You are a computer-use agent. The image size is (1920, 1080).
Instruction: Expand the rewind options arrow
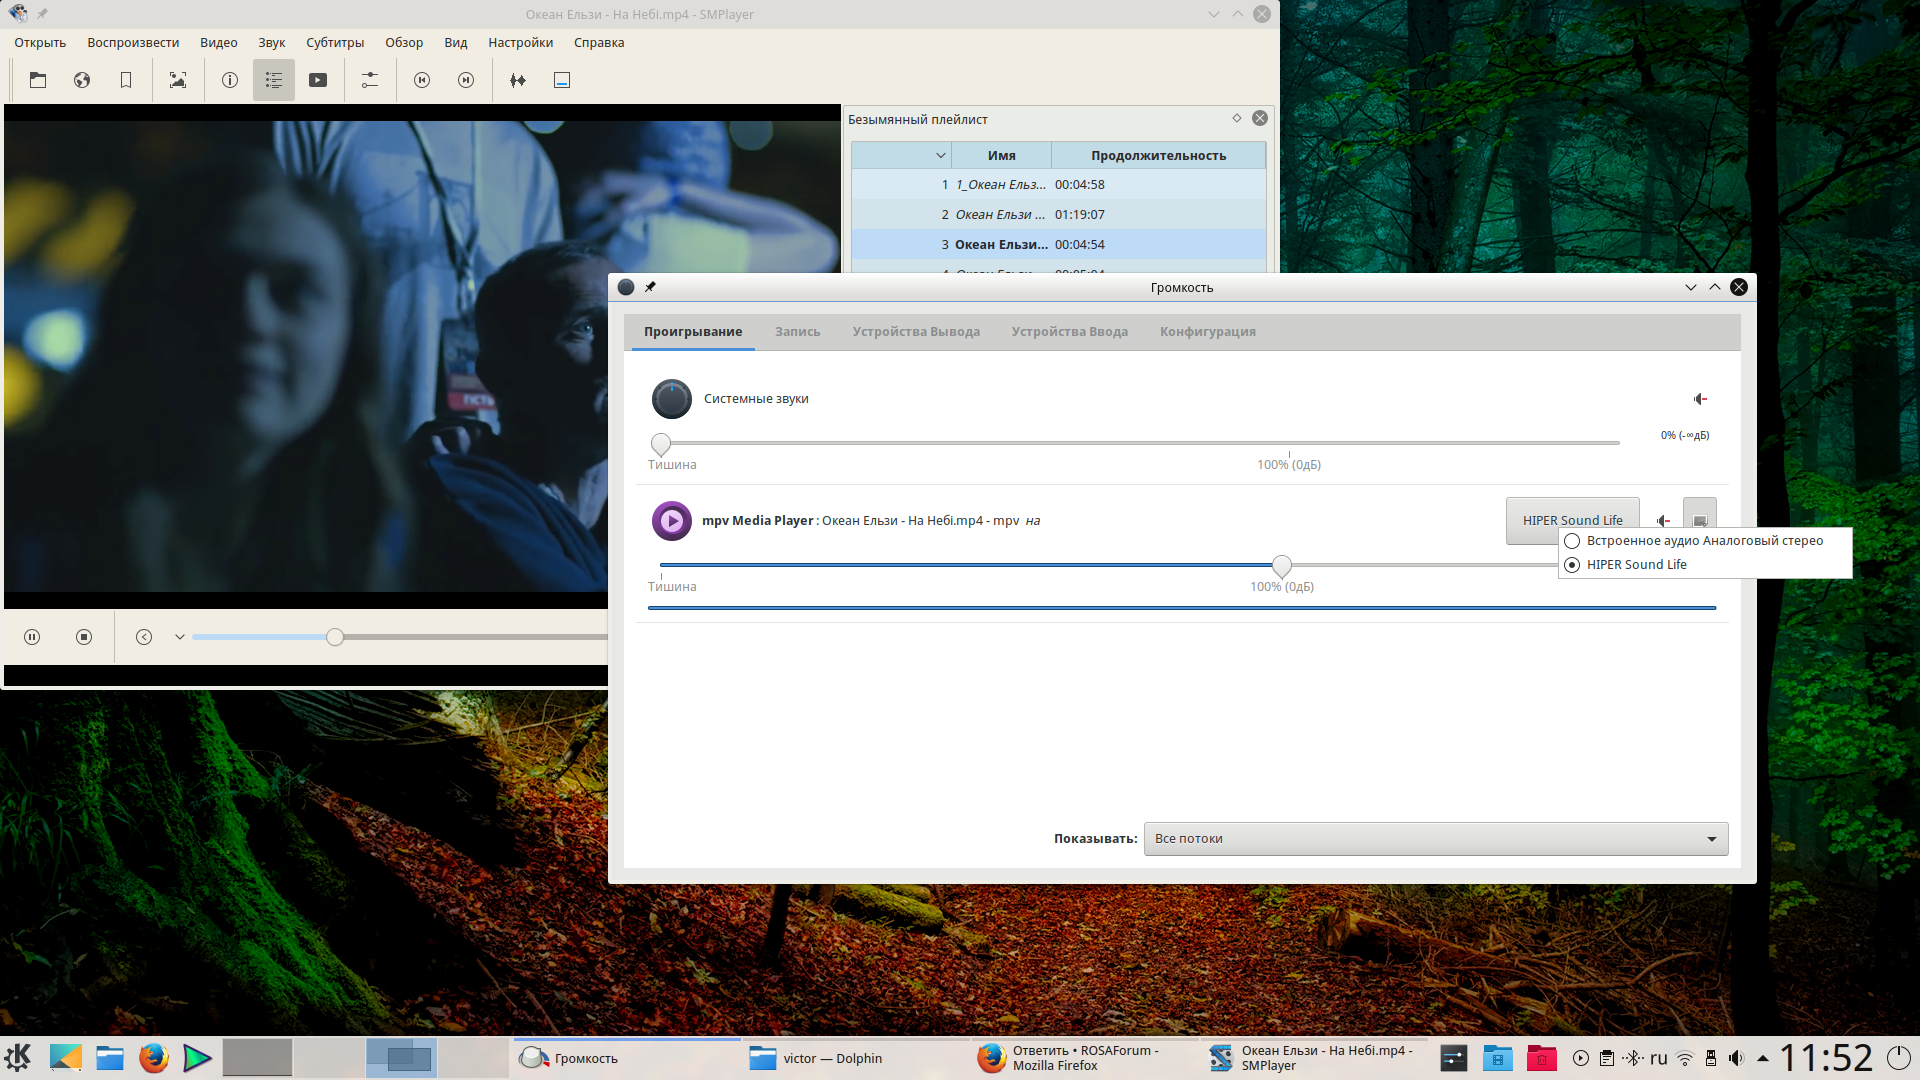point(180,637)
